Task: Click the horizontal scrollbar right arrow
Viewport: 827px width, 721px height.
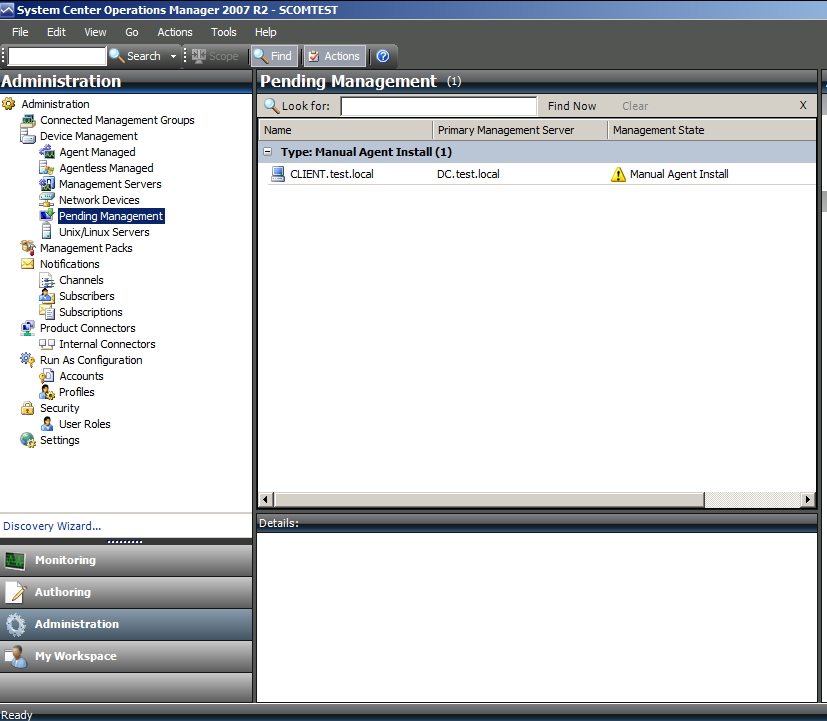Action: 808,499
